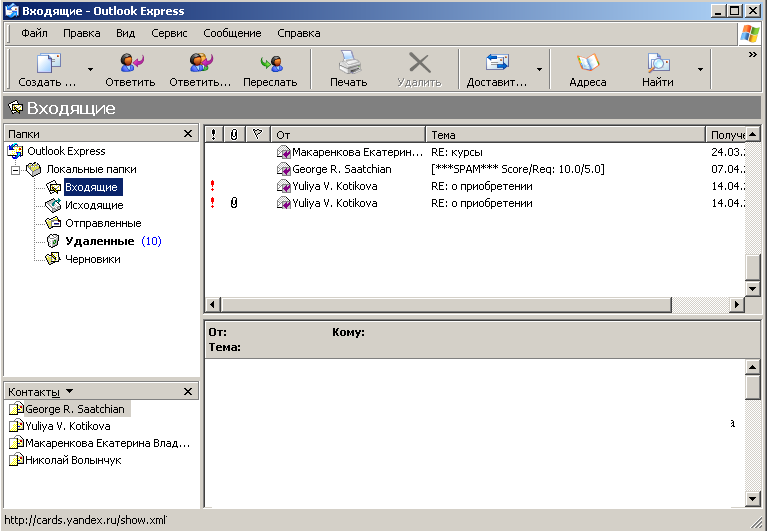
Task: Click message list scroll-right arrow
Action: 737,305
